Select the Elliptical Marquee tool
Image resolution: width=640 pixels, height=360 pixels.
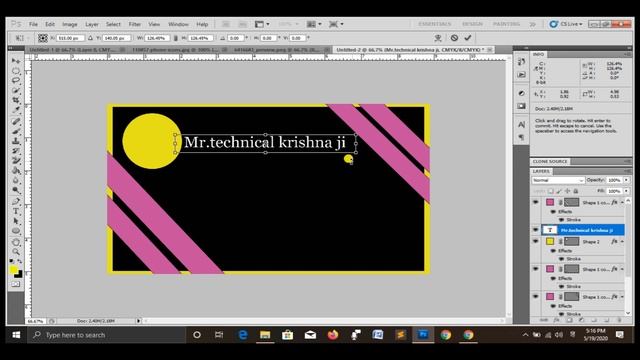[x=16, y=71]
